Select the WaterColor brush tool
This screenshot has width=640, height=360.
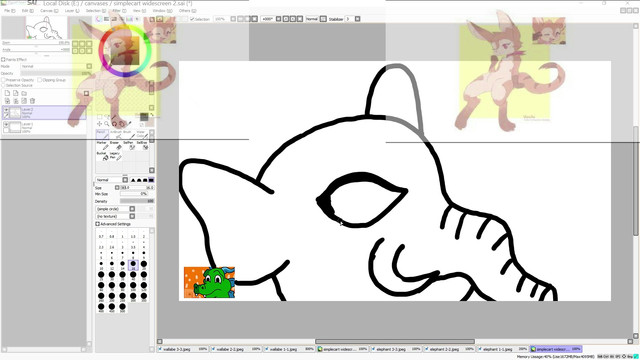(141, 134)
